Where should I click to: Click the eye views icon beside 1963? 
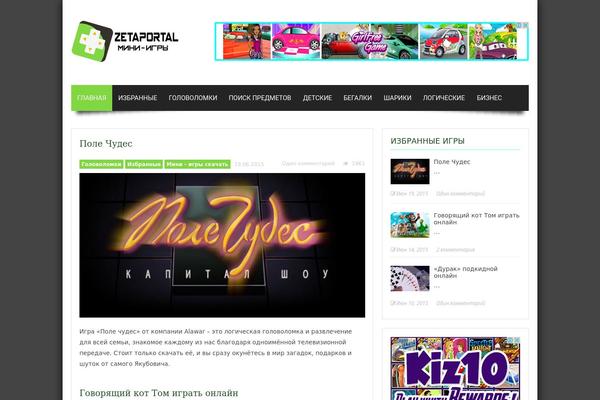coord(346,164)
